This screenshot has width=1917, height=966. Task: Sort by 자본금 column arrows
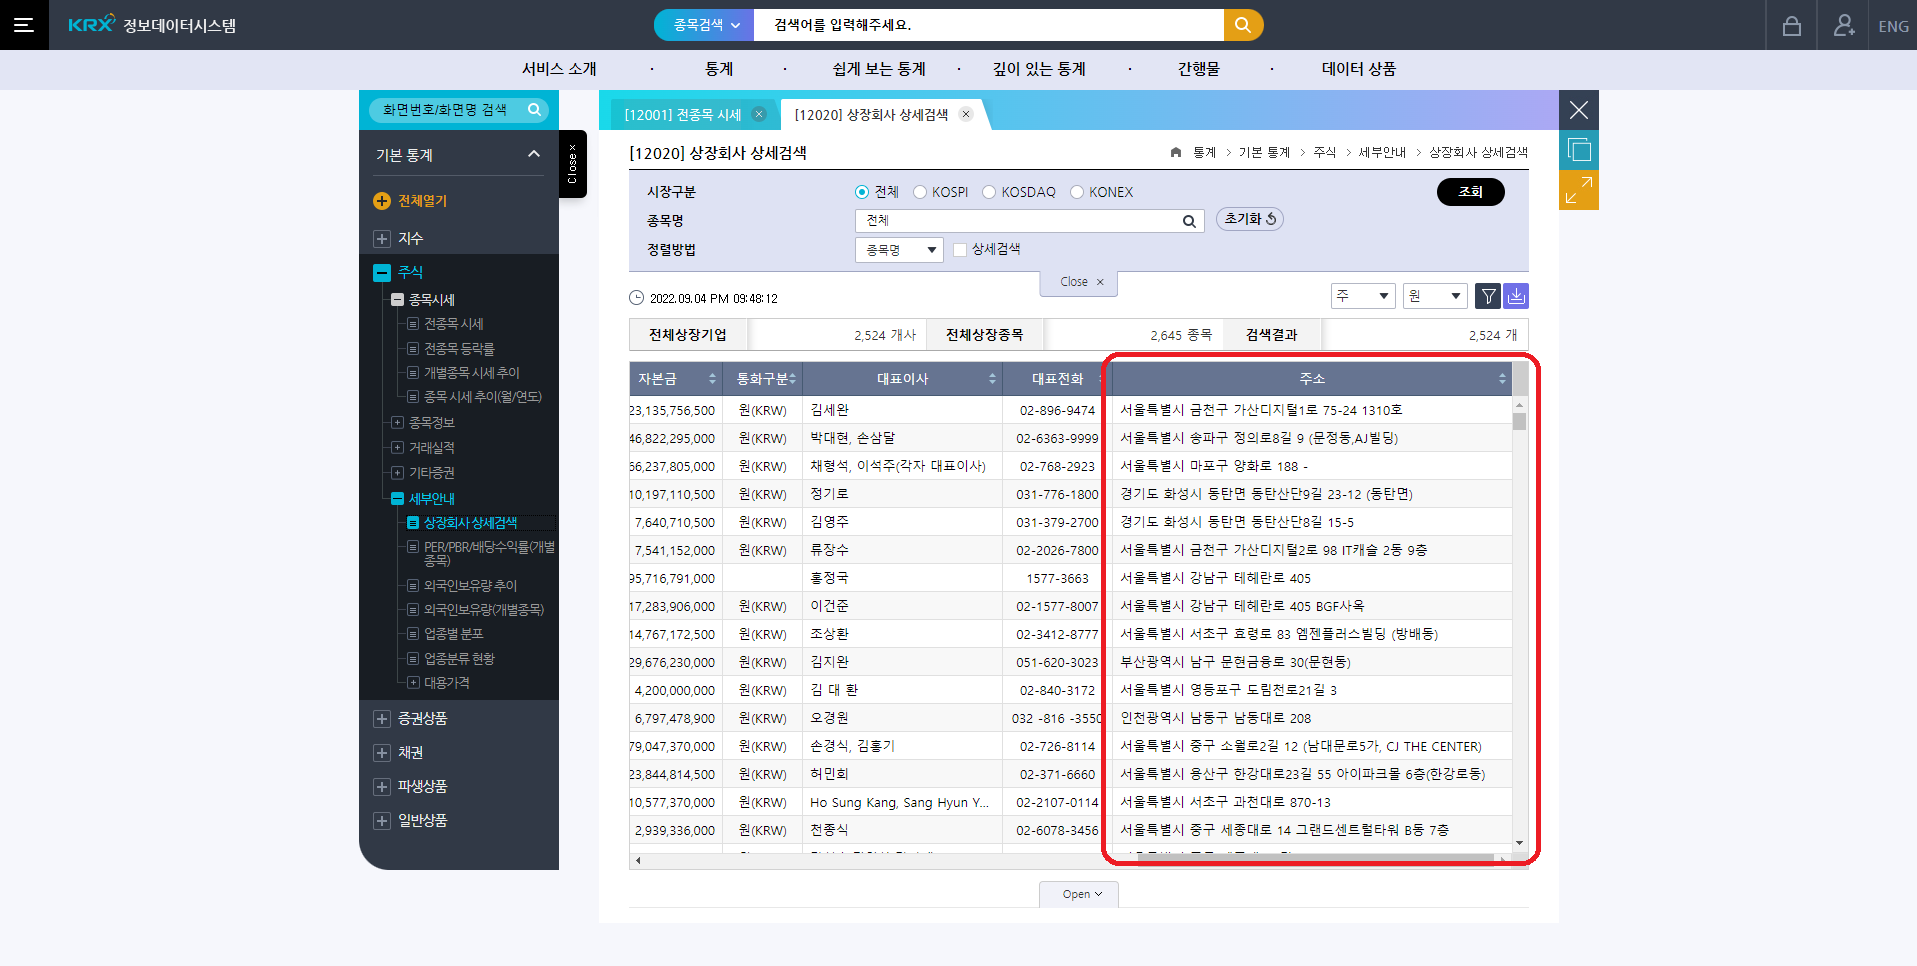712,379
